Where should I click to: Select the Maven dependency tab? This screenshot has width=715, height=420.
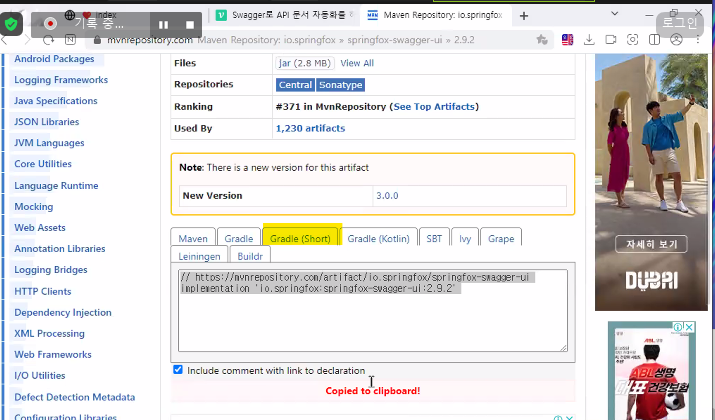click(193, 239)
